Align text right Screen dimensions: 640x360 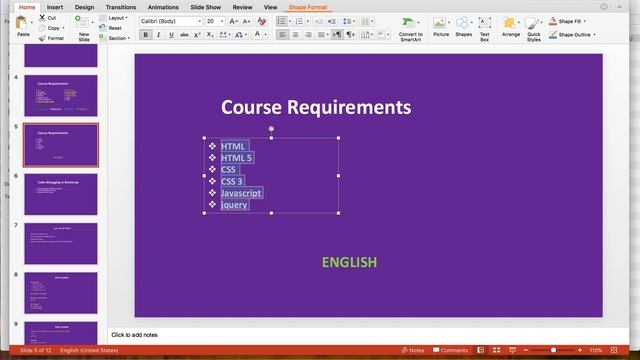(309, 35)
